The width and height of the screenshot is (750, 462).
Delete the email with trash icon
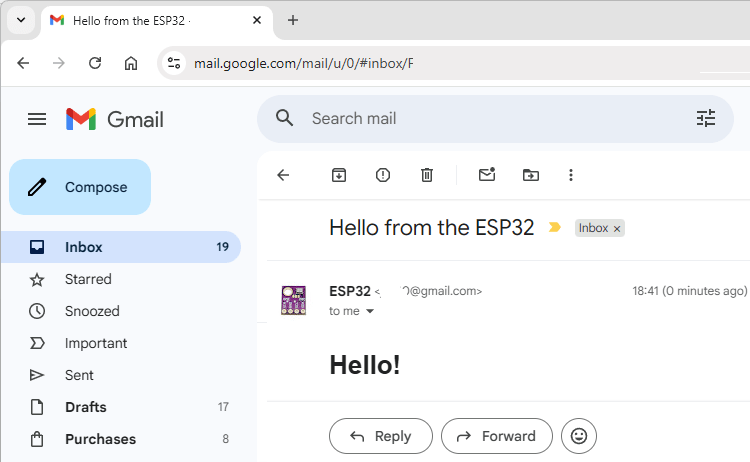pos(427,175)
